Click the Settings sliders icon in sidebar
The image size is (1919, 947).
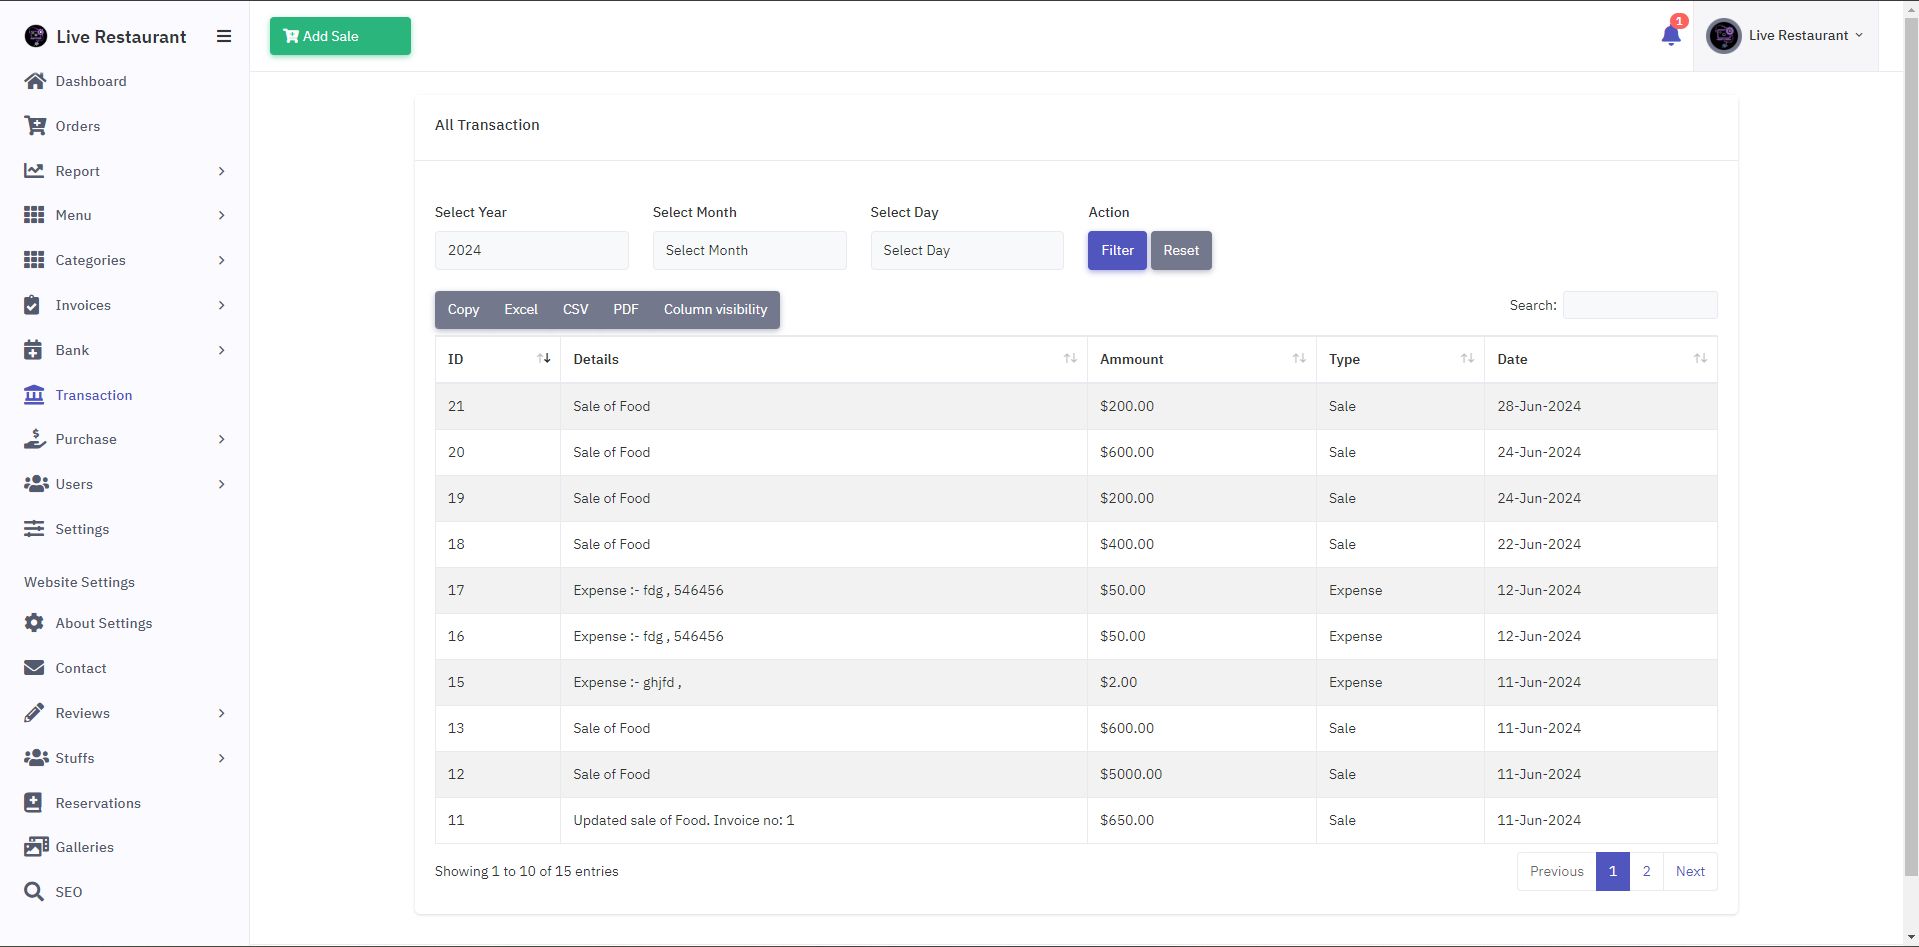coord(34,529)
